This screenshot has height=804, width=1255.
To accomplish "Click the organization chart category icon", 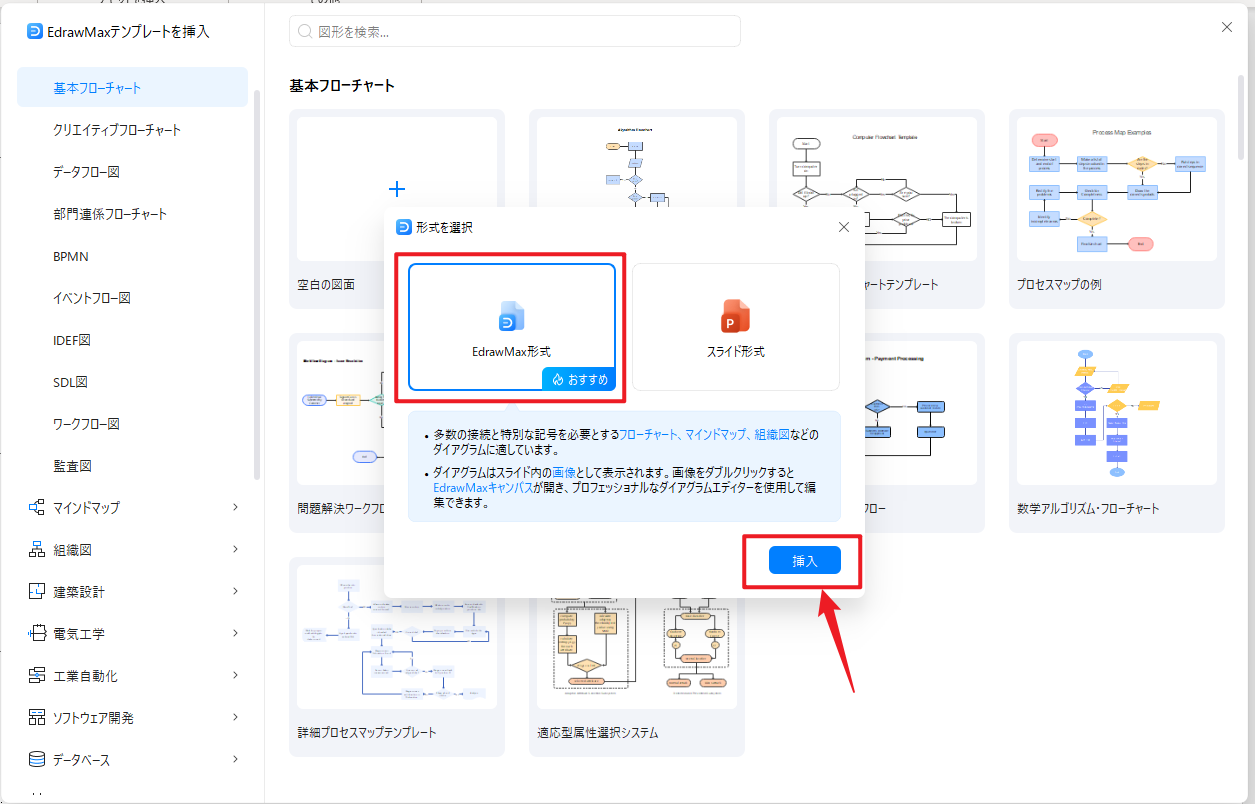I will click(x=37, y=549).
